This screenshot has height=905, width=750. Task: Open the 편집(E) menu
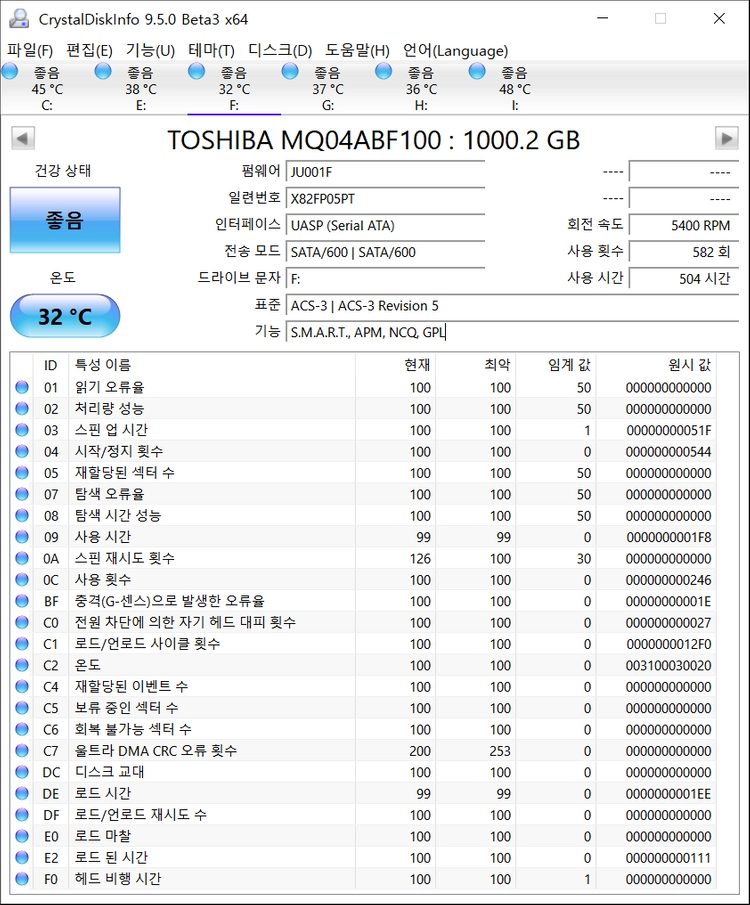pyautogui.click(x=89, y=51)
